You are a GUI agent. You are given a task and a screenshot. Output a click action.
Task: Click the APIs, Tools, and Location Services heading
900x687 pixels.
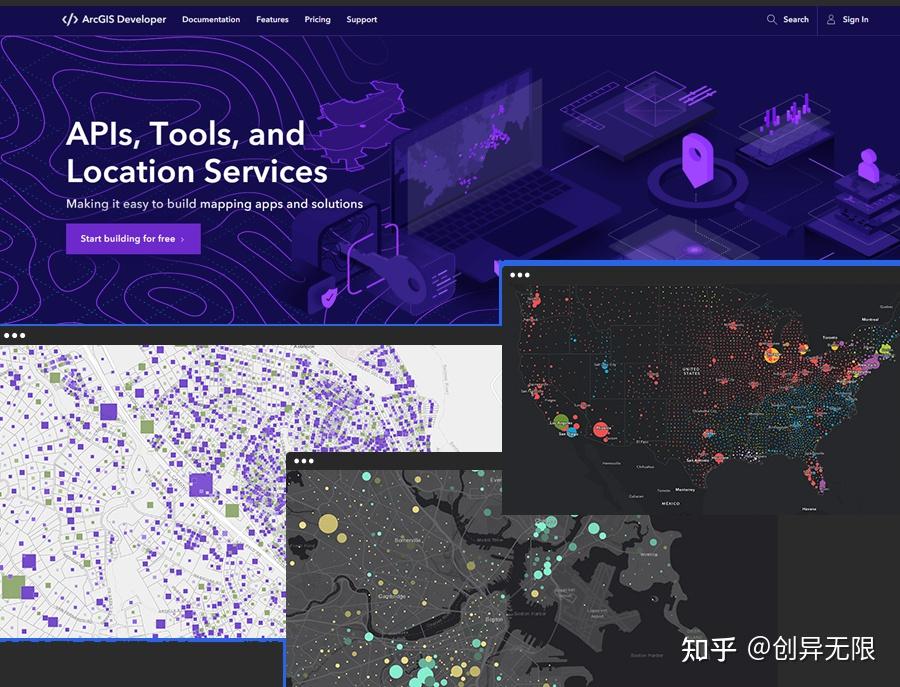[196, 153]
